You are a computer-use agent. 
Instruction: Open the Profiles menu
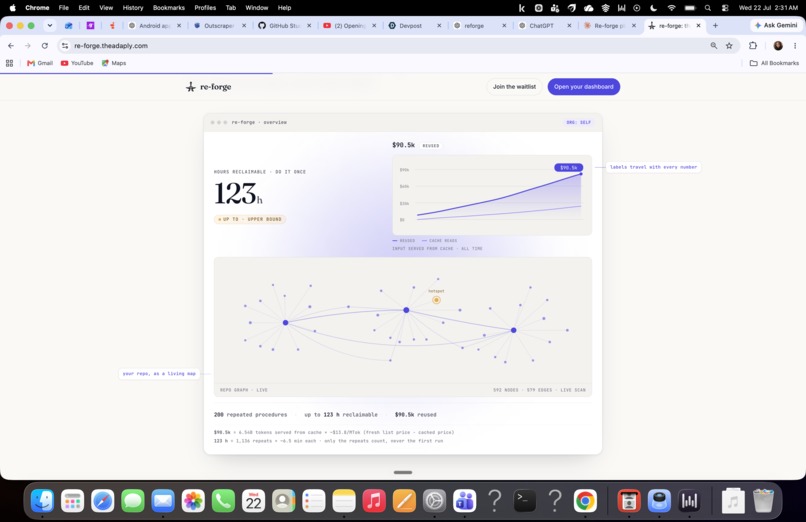point(205,8)
